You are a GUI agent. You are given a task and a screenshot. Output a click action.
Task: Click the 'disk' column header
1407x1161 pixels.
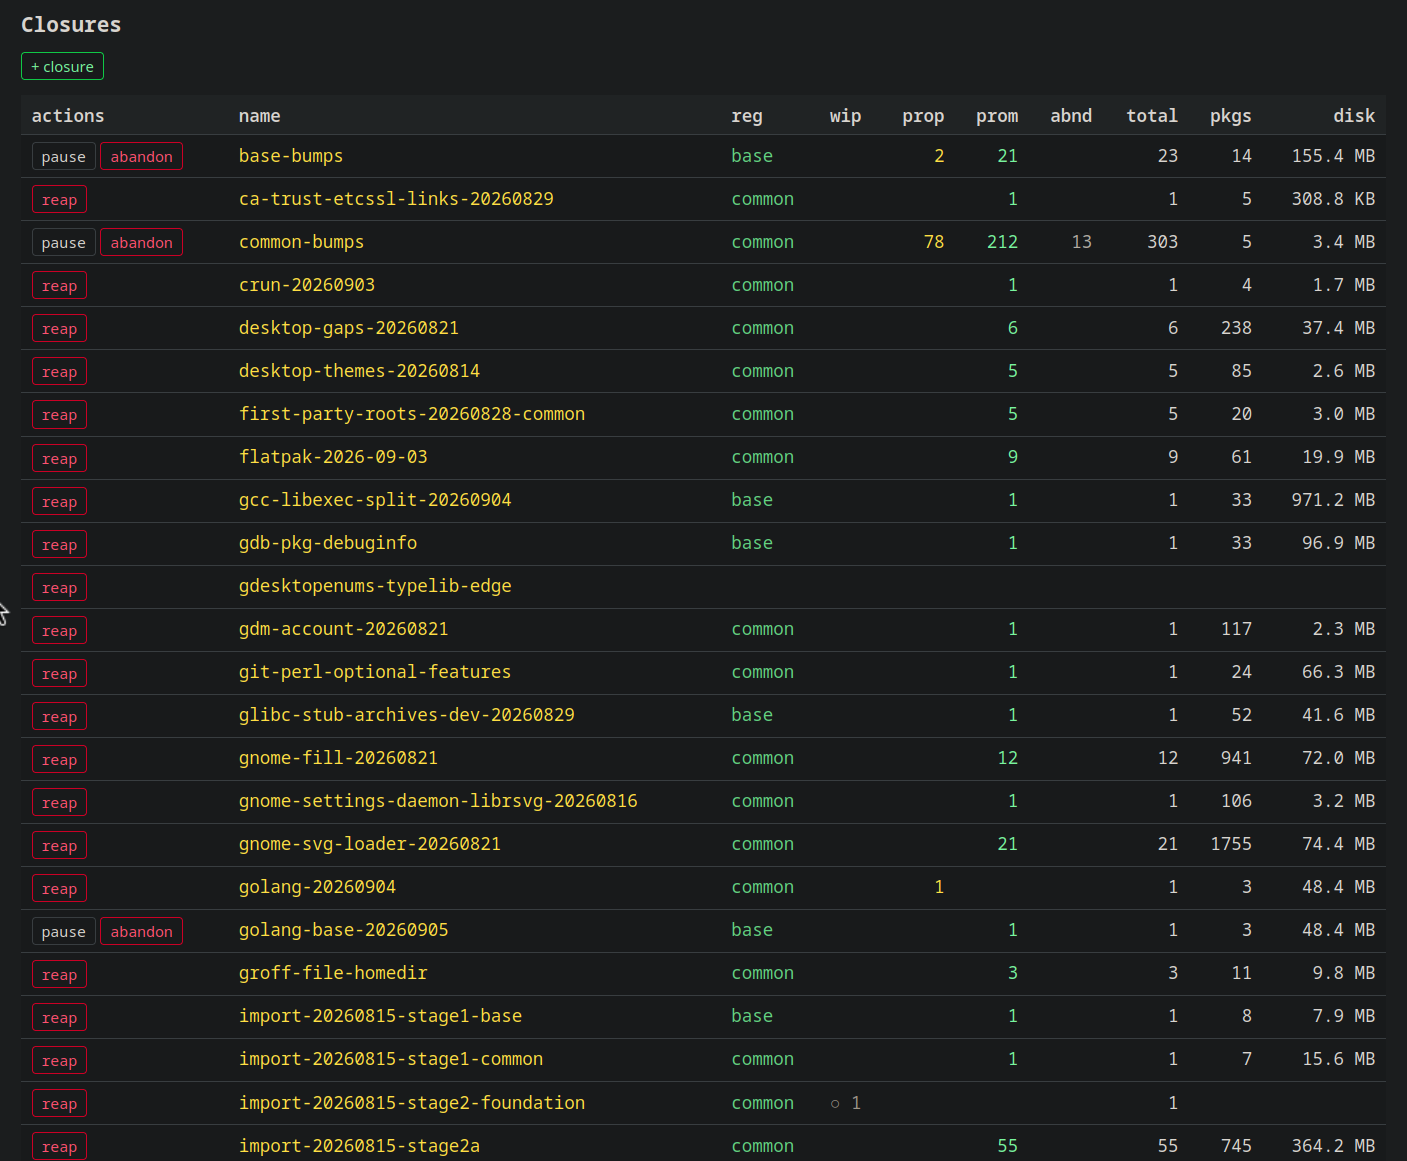pyautogui.click(x=1354, y=116)
